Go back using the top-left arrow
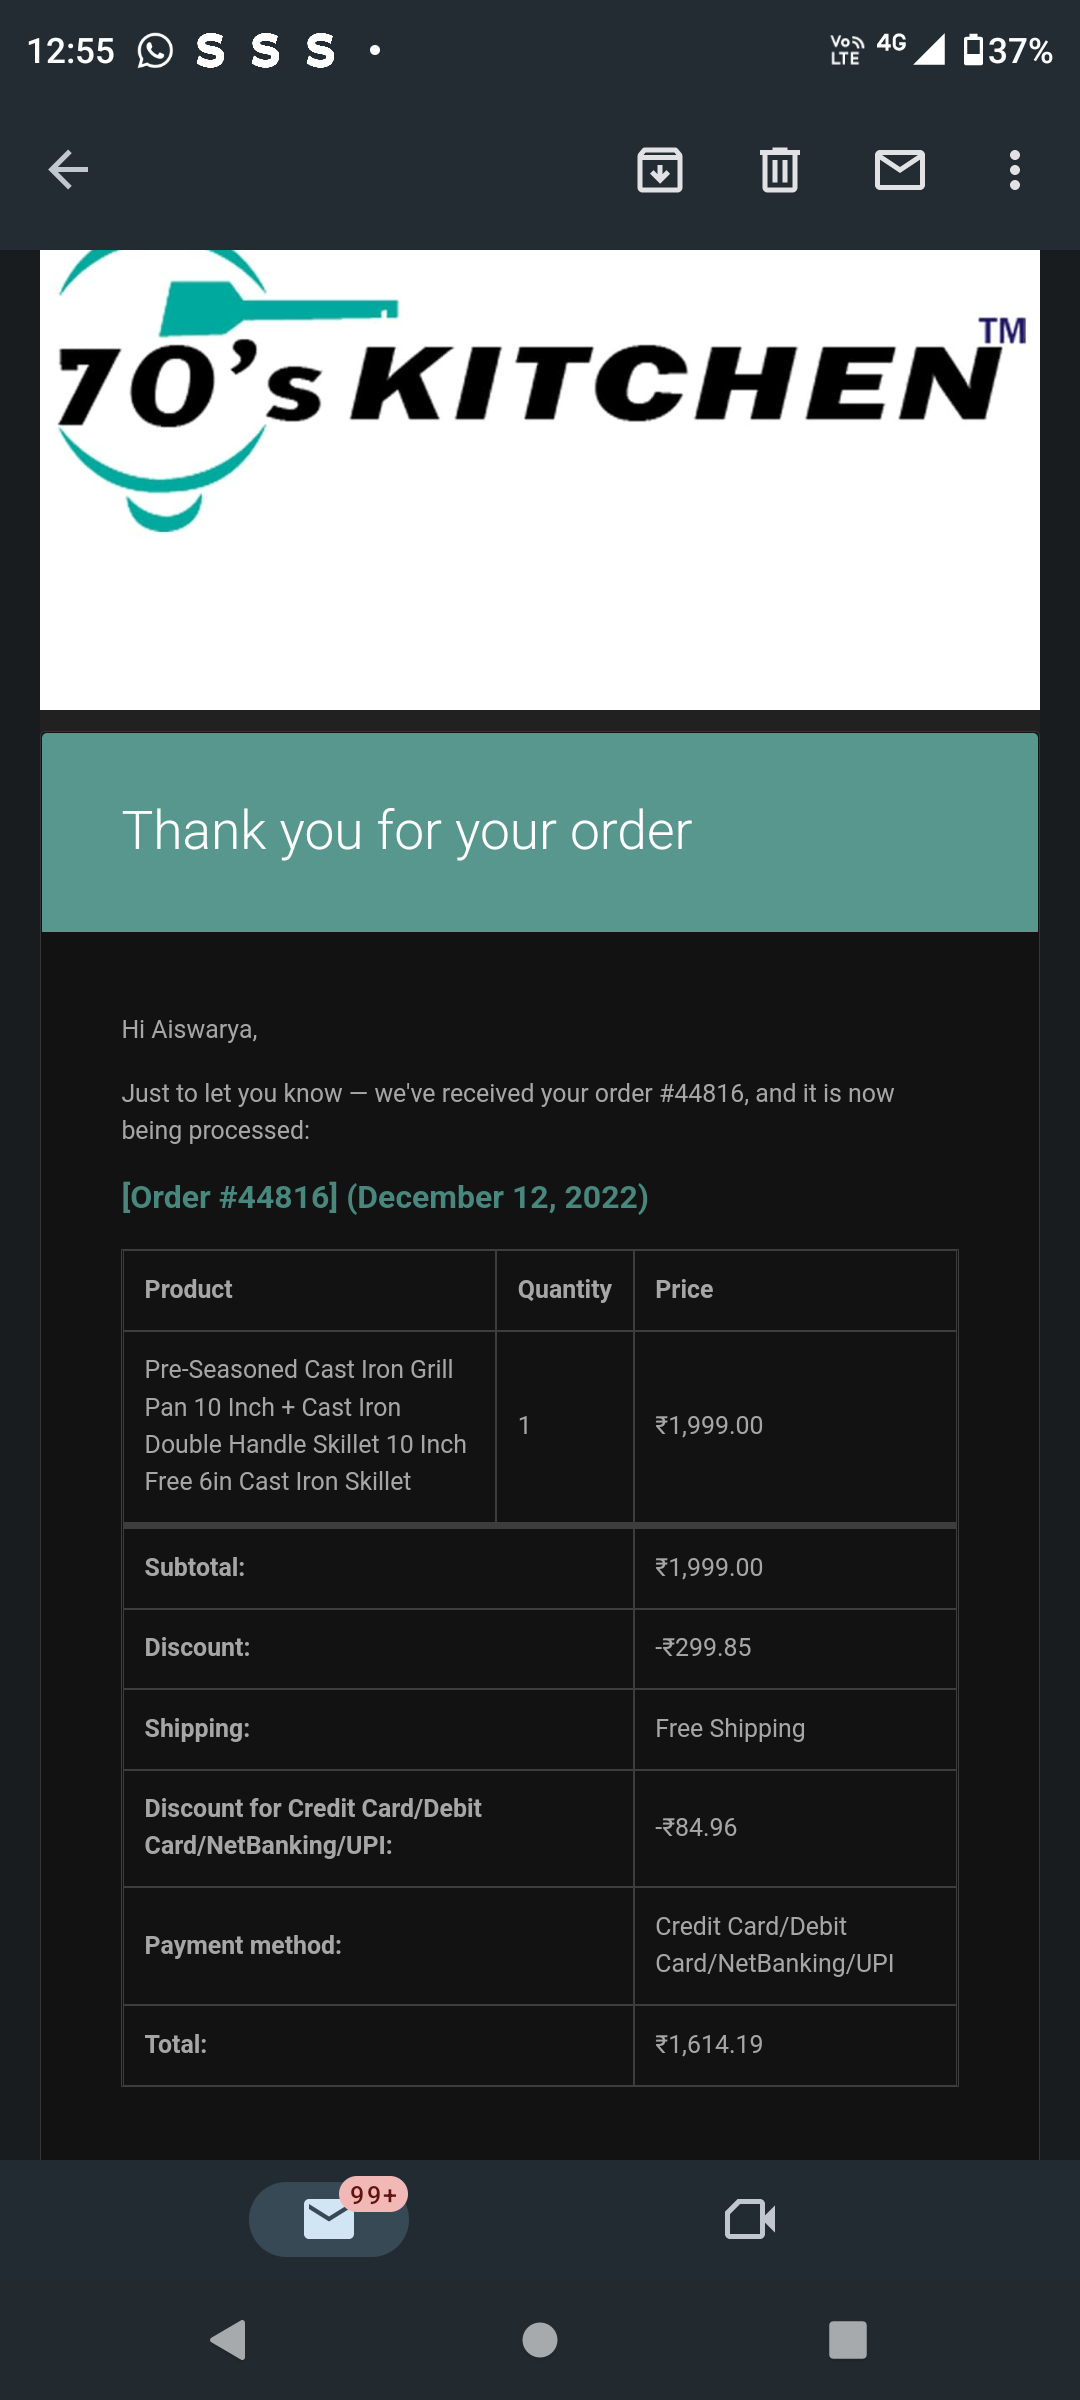The image size is (1080, 2400). pyautogui.click(x=68, y=170)
